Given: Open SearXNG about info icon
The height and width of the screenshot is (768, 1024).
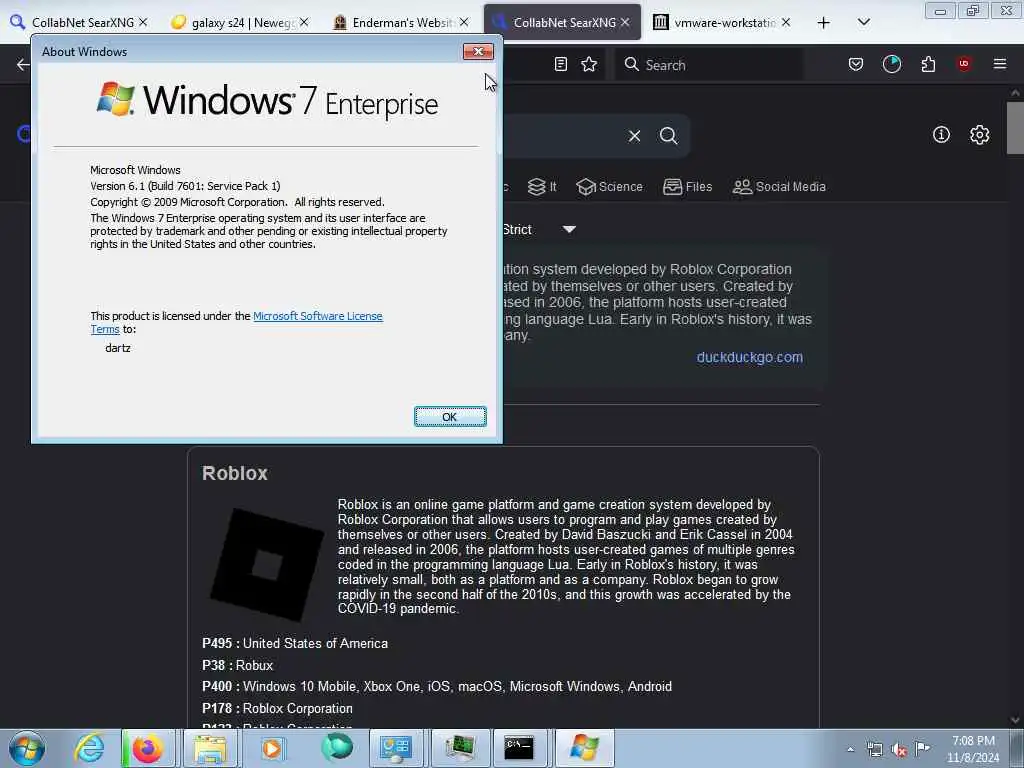Looking at the screenshot, I should click(941, 135).
